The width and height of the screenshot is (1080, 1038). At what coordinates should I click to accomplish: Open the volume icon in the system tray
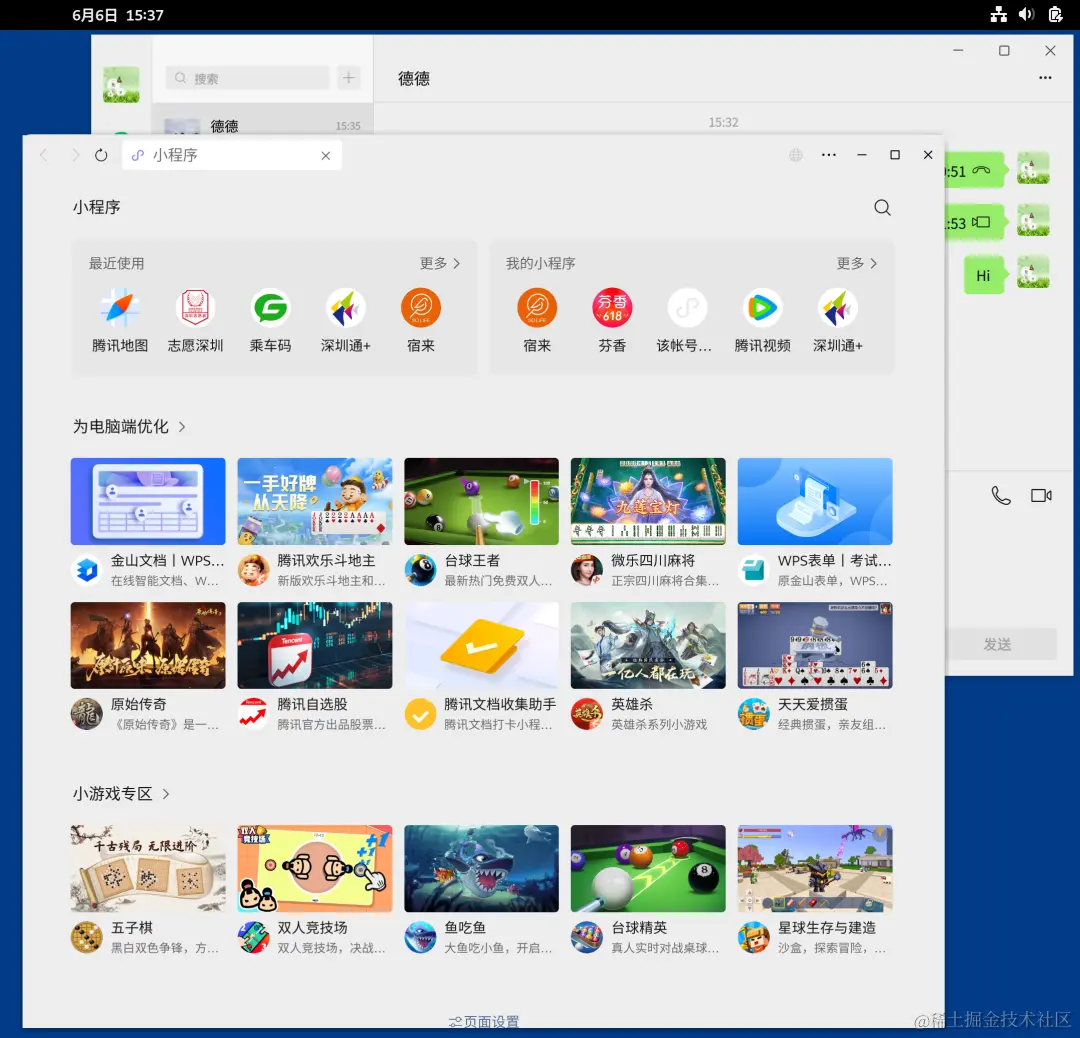1026,14
